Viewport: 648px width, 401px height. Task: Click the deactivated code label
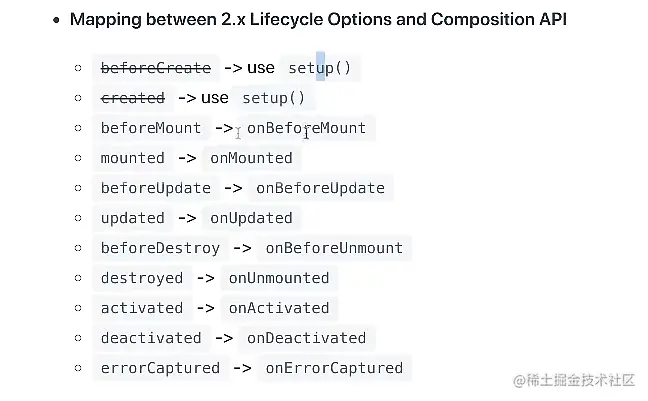coord(151,338)
